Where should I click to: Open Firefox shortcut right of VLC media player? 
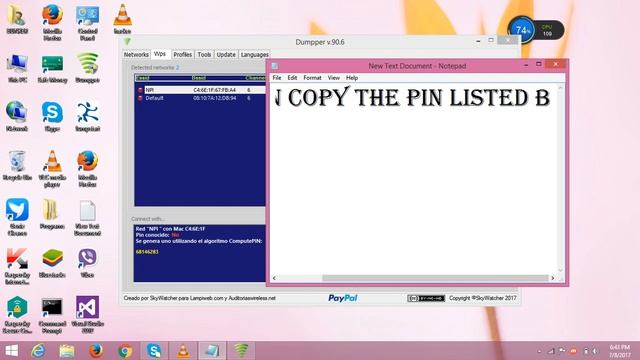point(87,169)
